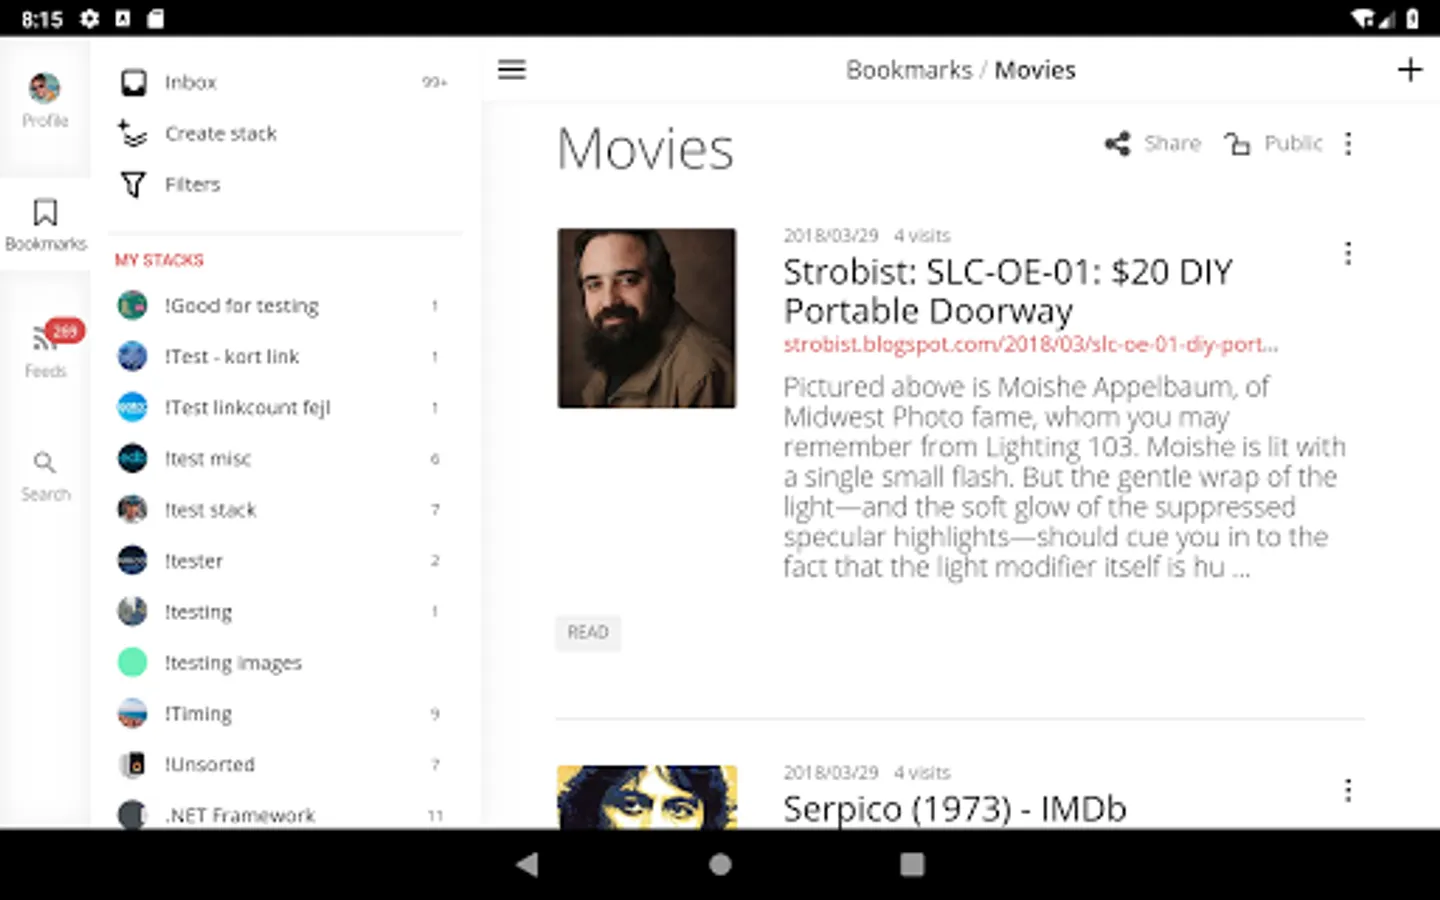
Task: Click the Share icon for Movies
Action: 1117,144
